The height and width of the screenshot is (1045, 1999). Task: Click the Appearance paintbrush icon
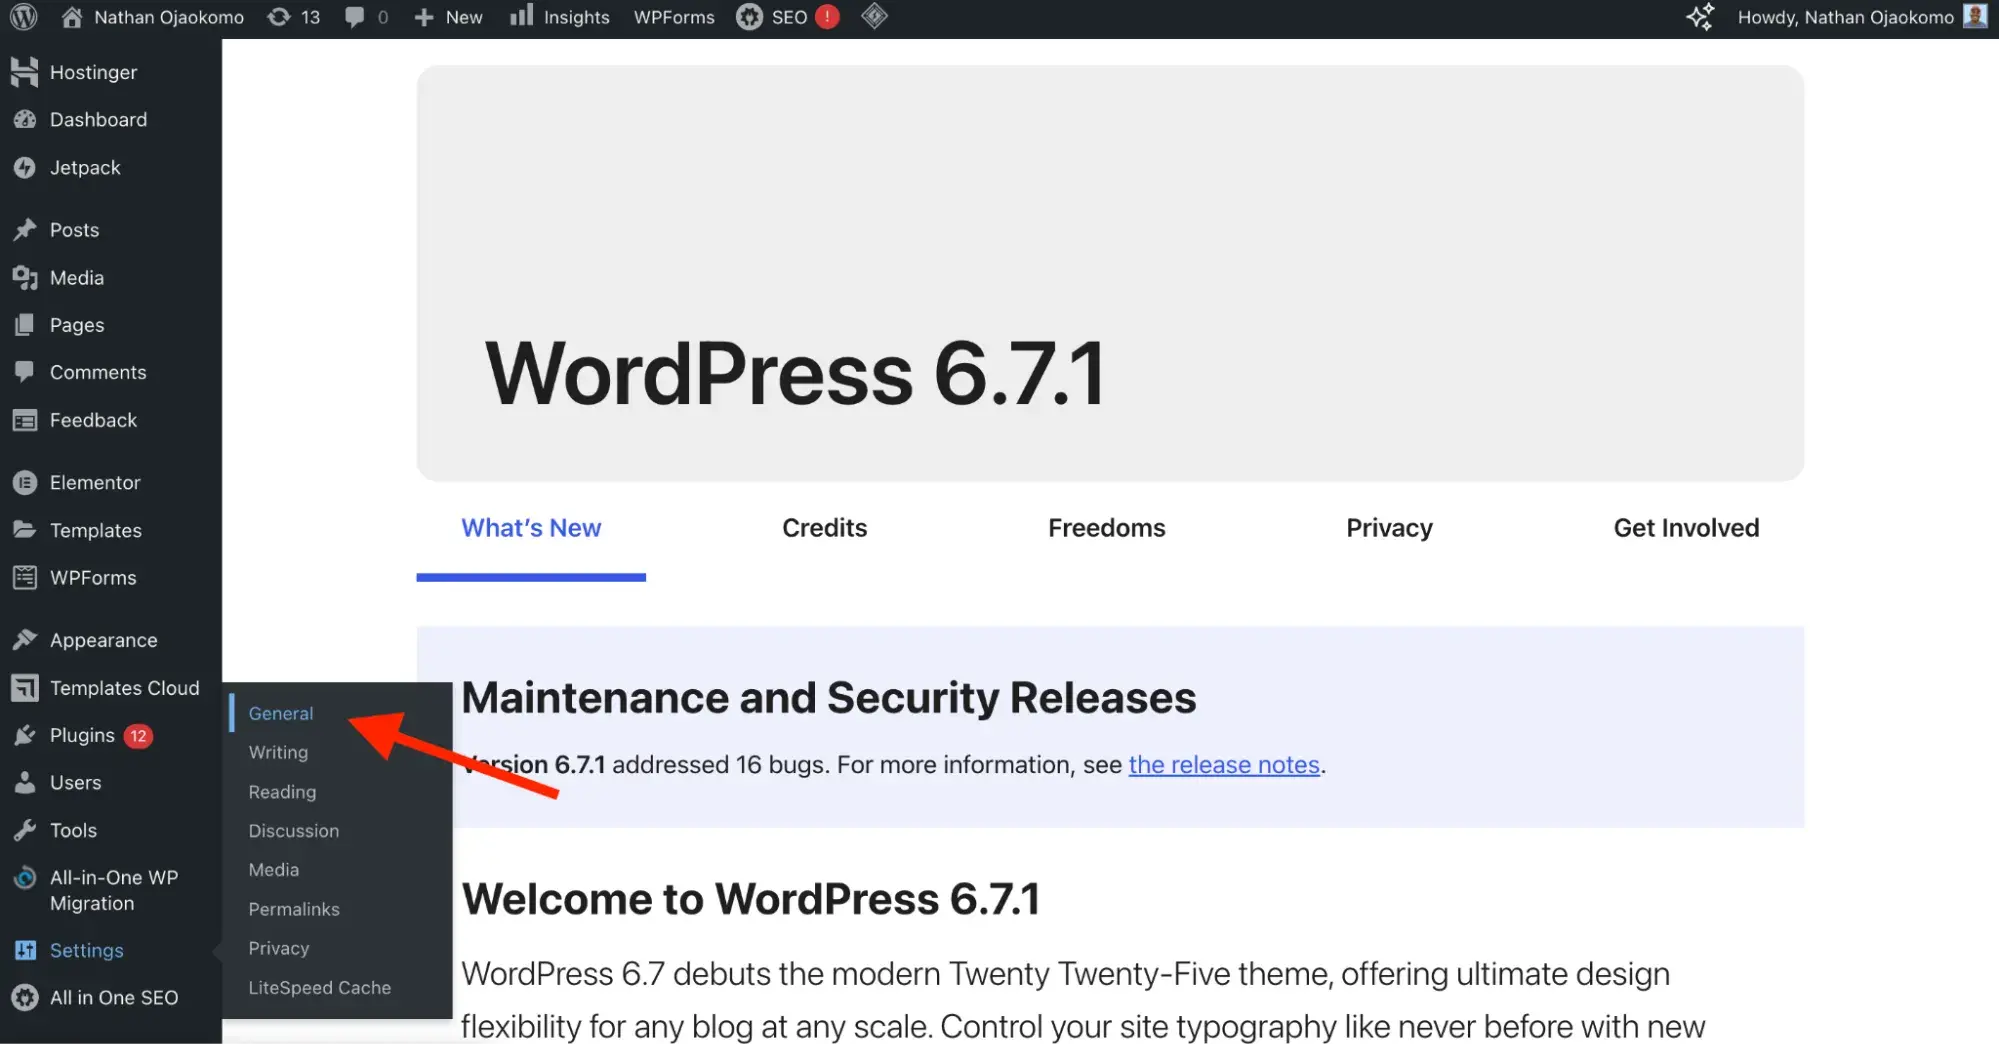[25, 639]
